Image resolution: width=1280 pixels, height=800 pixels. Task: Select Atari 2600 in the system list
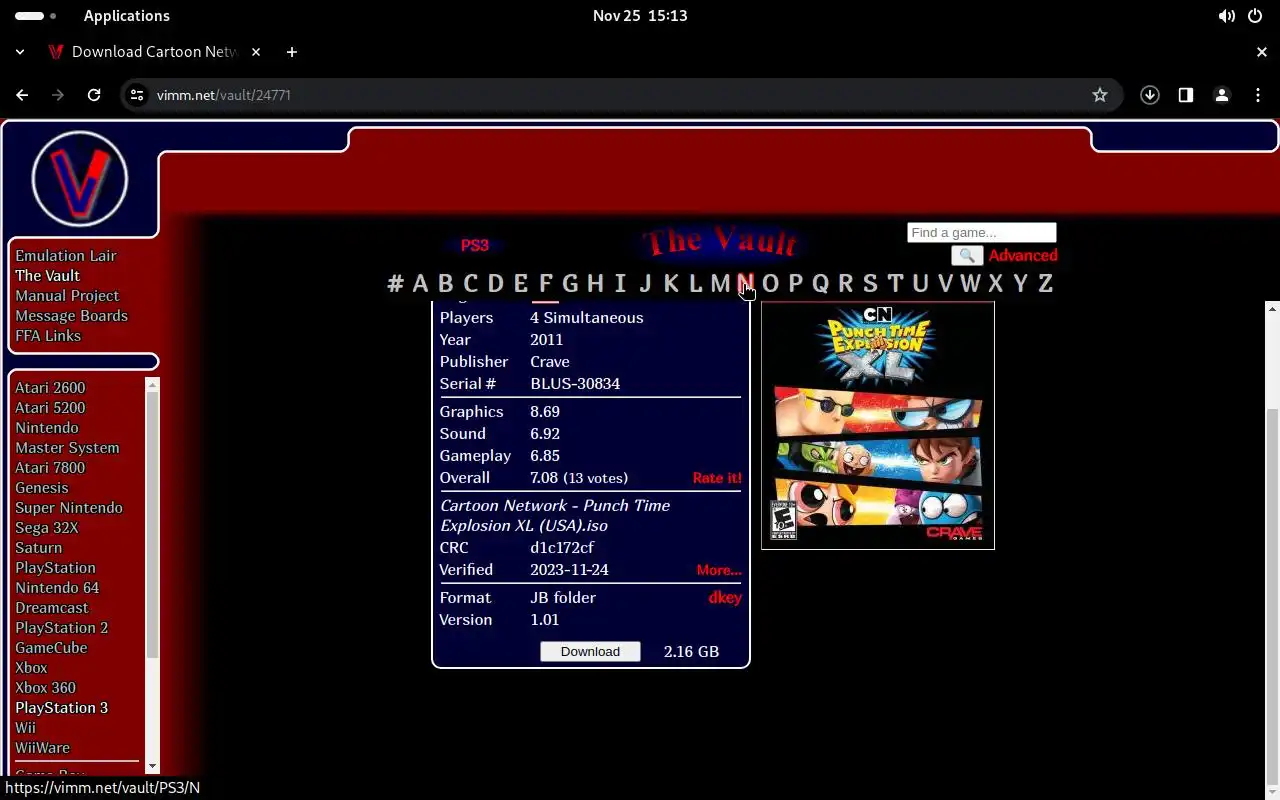[50, 388]
